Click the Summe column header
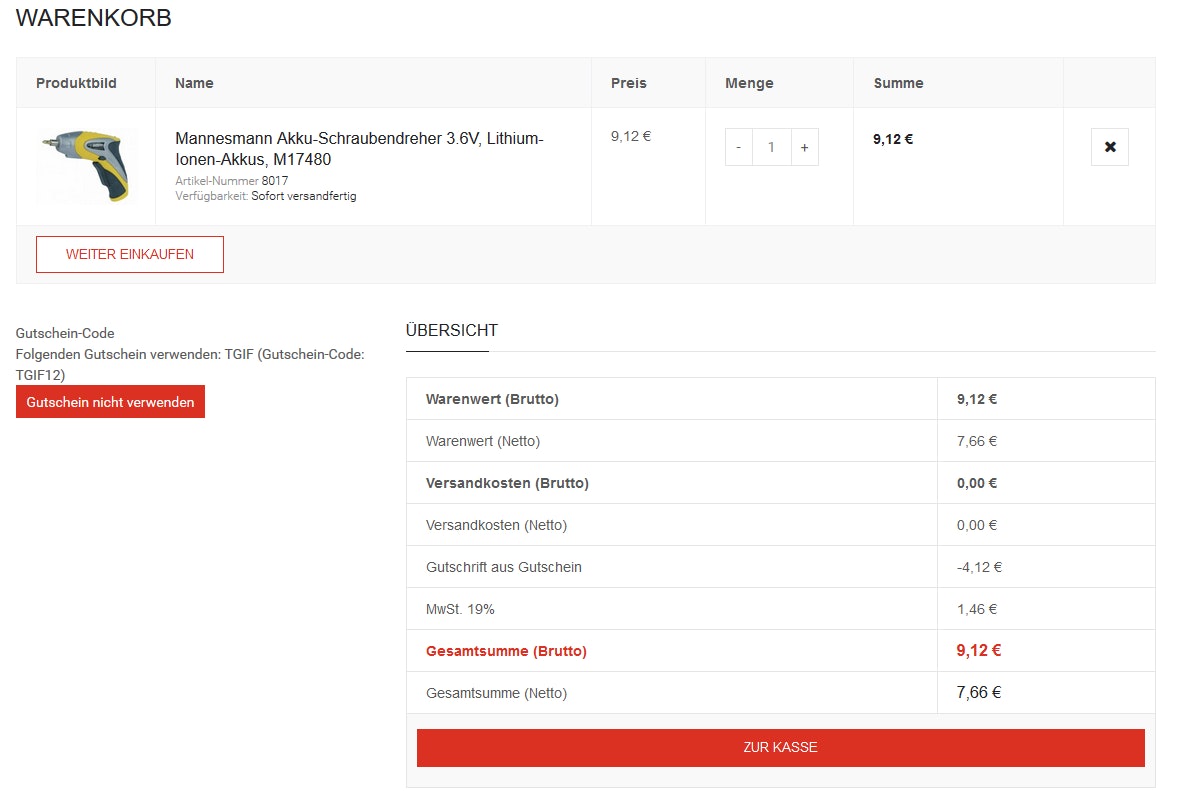 coord(898,83)
